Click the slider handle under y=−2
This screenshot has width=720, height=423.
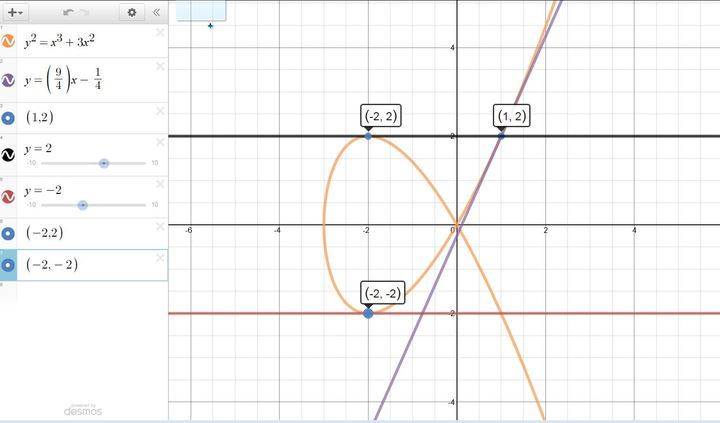[83, 205]
